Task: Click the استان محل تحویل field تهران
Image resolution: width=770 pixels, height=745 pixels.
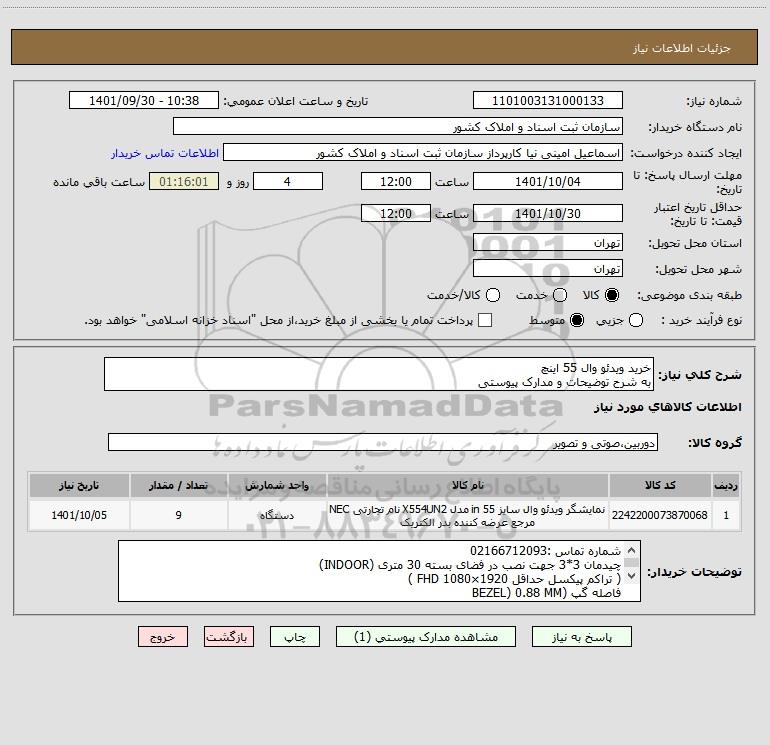Action: coord(548,242)
